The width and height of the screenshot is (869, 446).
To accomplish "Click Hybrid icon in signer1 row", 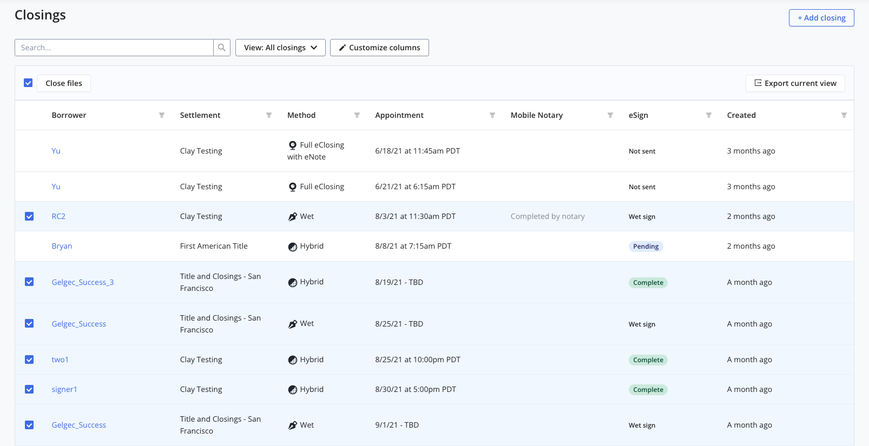I will click(293, 390).
